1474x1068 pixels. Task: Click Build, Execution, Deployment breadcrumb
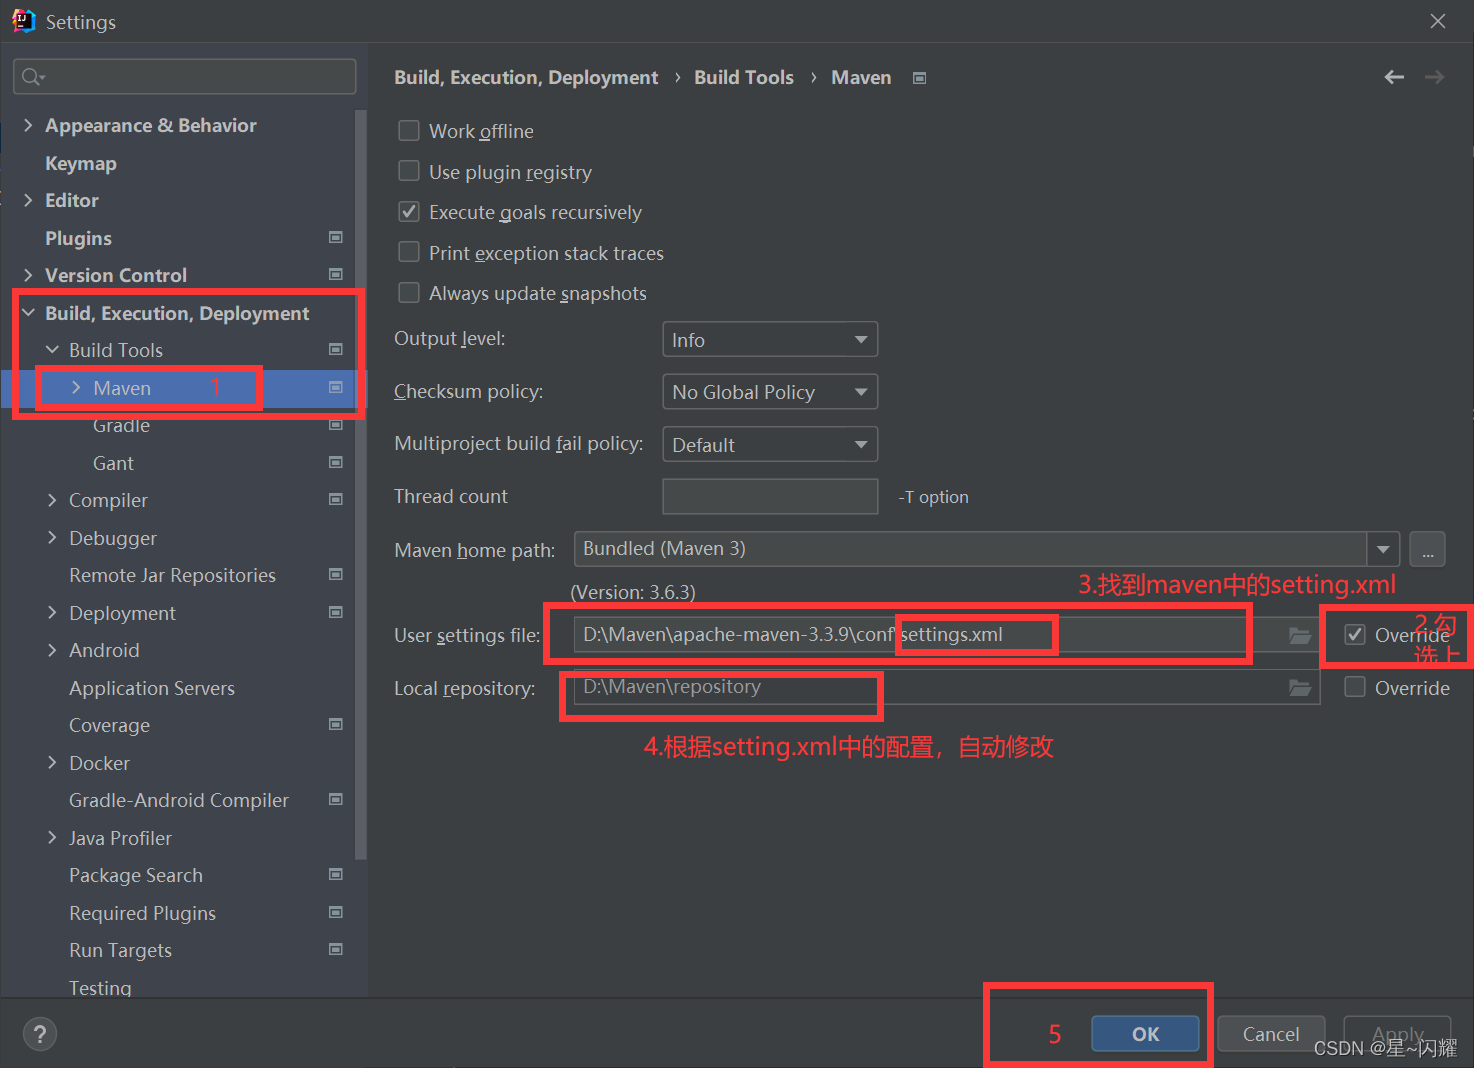(x=526, y=77)
